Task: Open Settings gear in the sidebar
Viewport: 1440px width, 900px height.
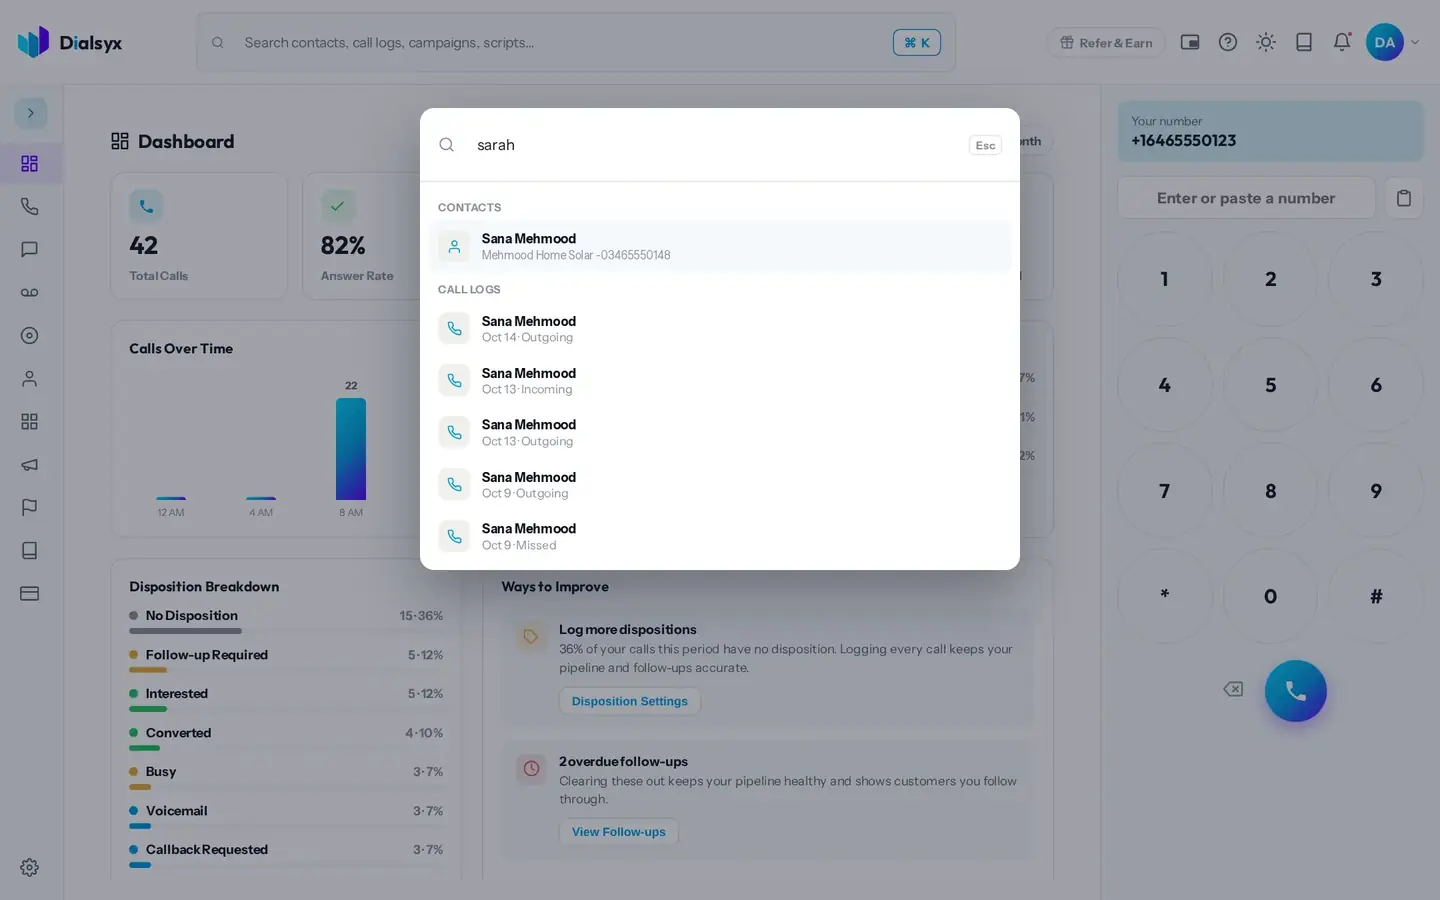Action: [30, 867]
